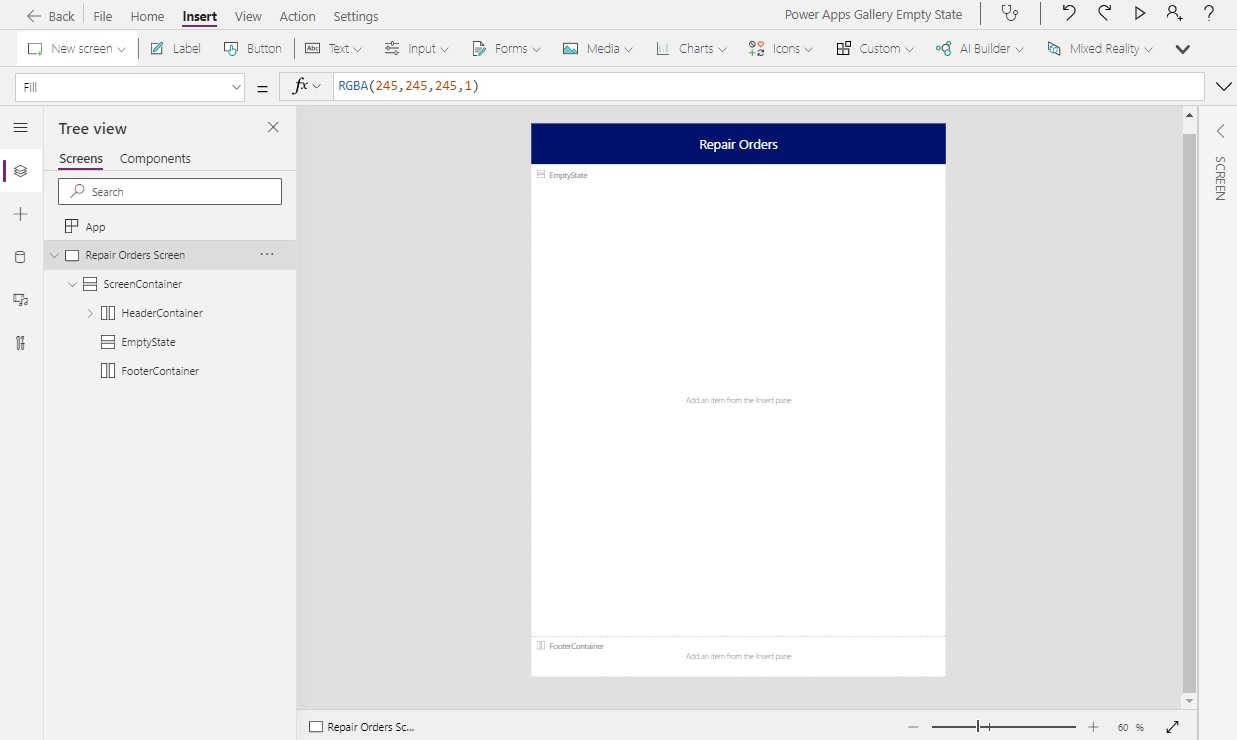This screenshot has width=1237, height=740.
Task: Open the Settings menu
Action: 355,16
